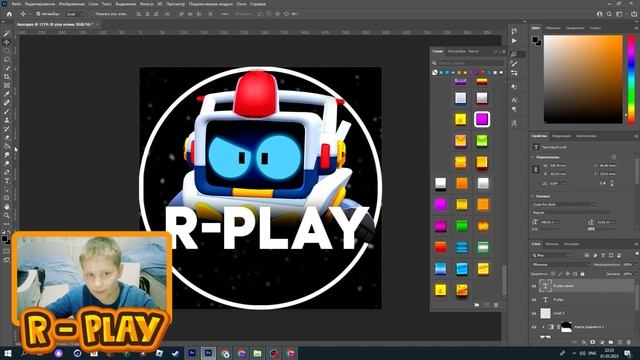Screen dimensions: 640x360
Task: Open the Файл menu
Action: pyautogui.click(x=16, y=4)
